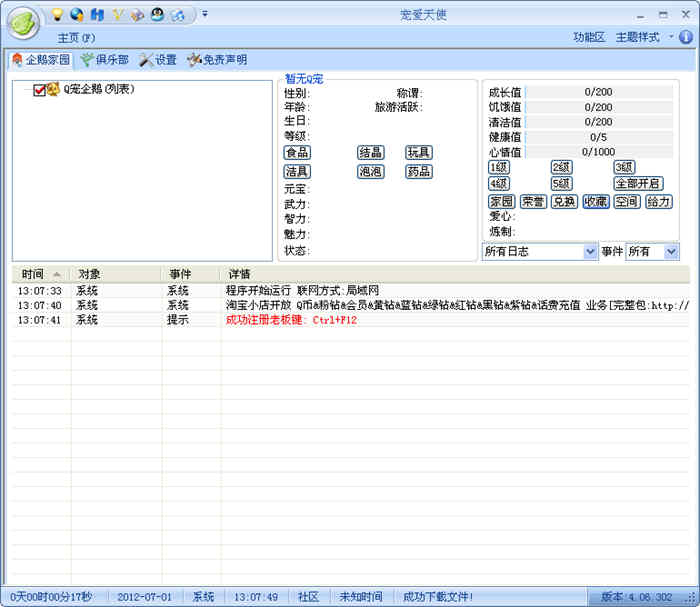
Task: Open the quick-access toolbar customize arrow
Action: click(204, 14)
